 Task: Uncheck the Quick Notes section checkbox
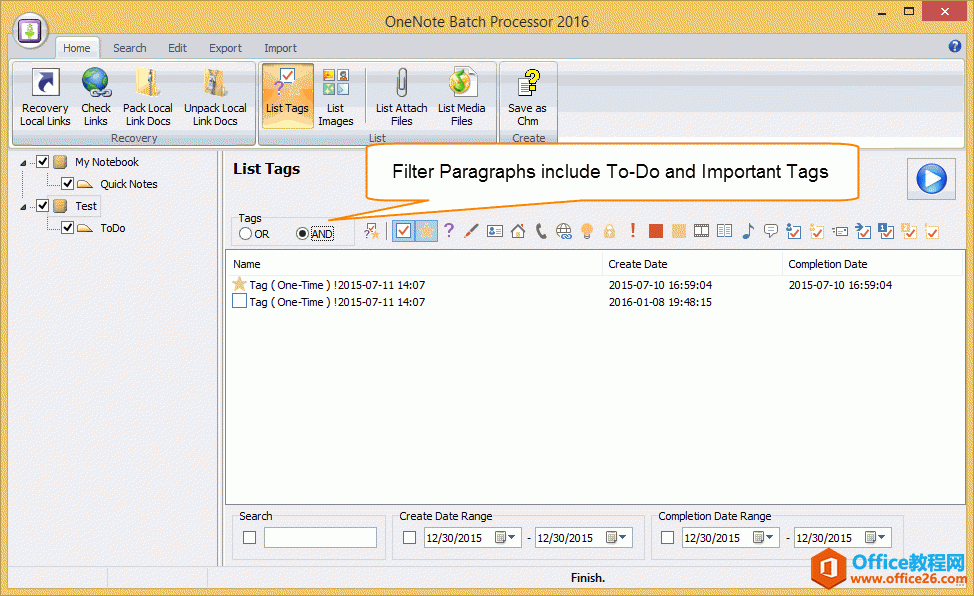coord(67,184)
